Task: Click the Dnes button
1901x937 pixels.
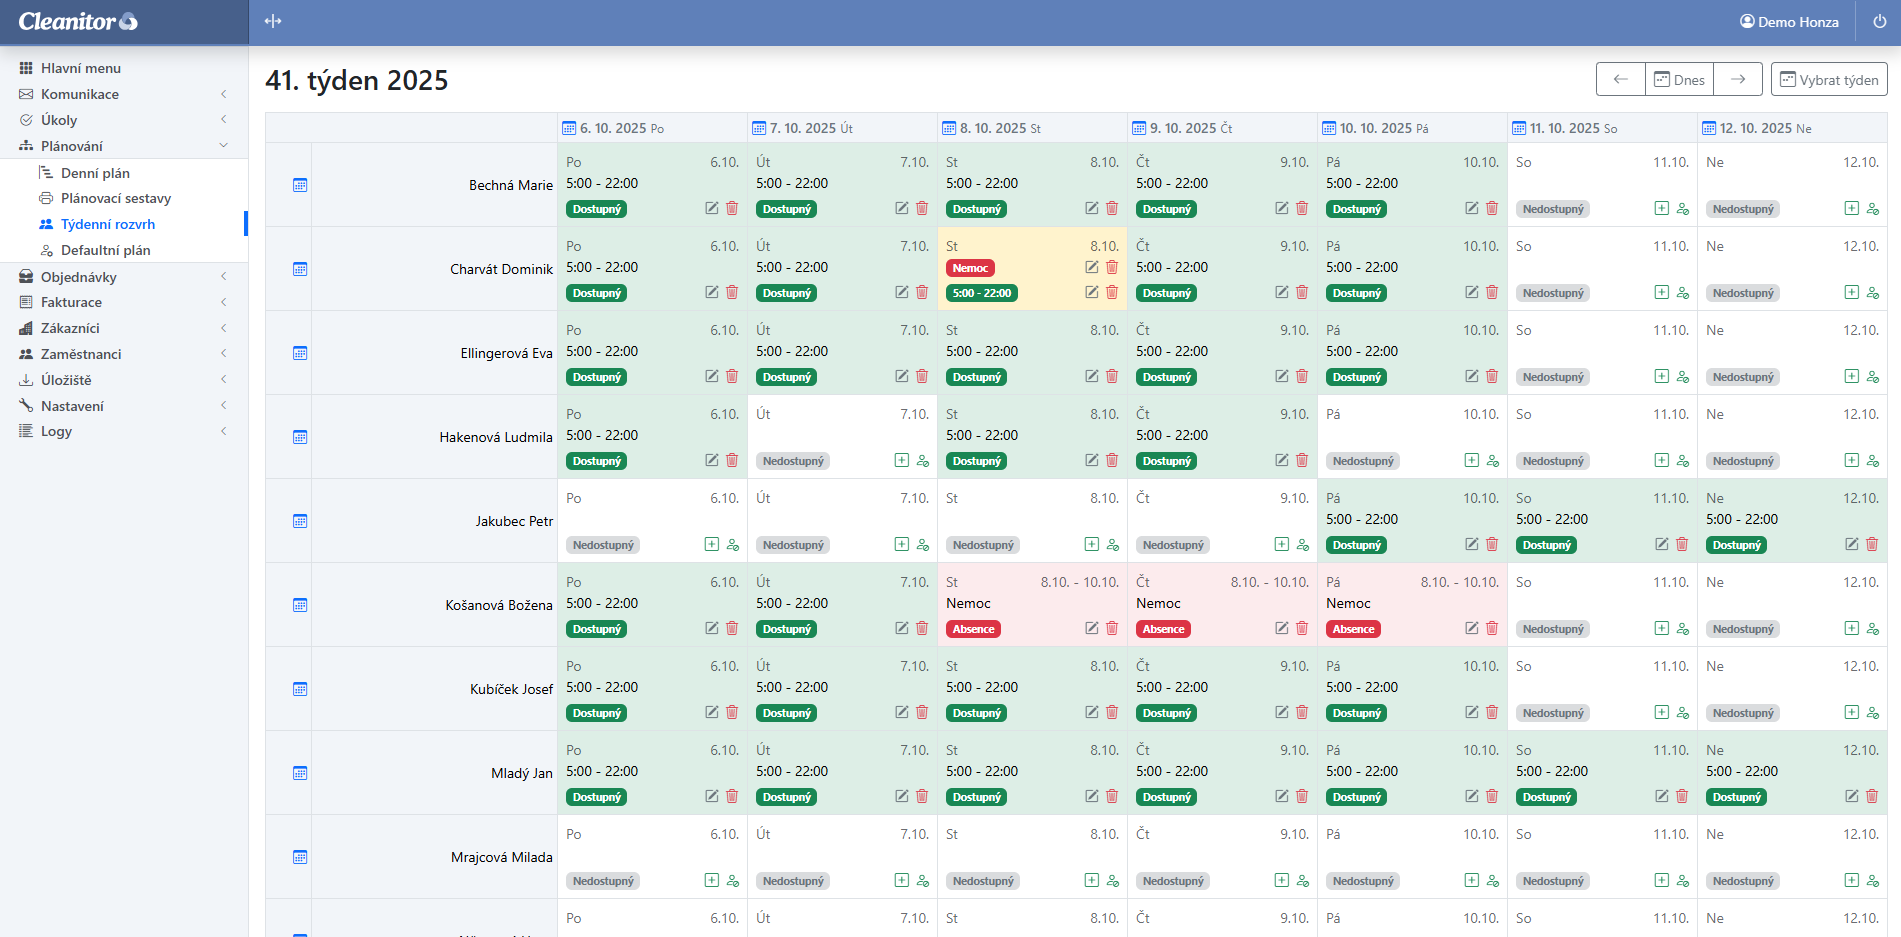Action: (1680, 79)
